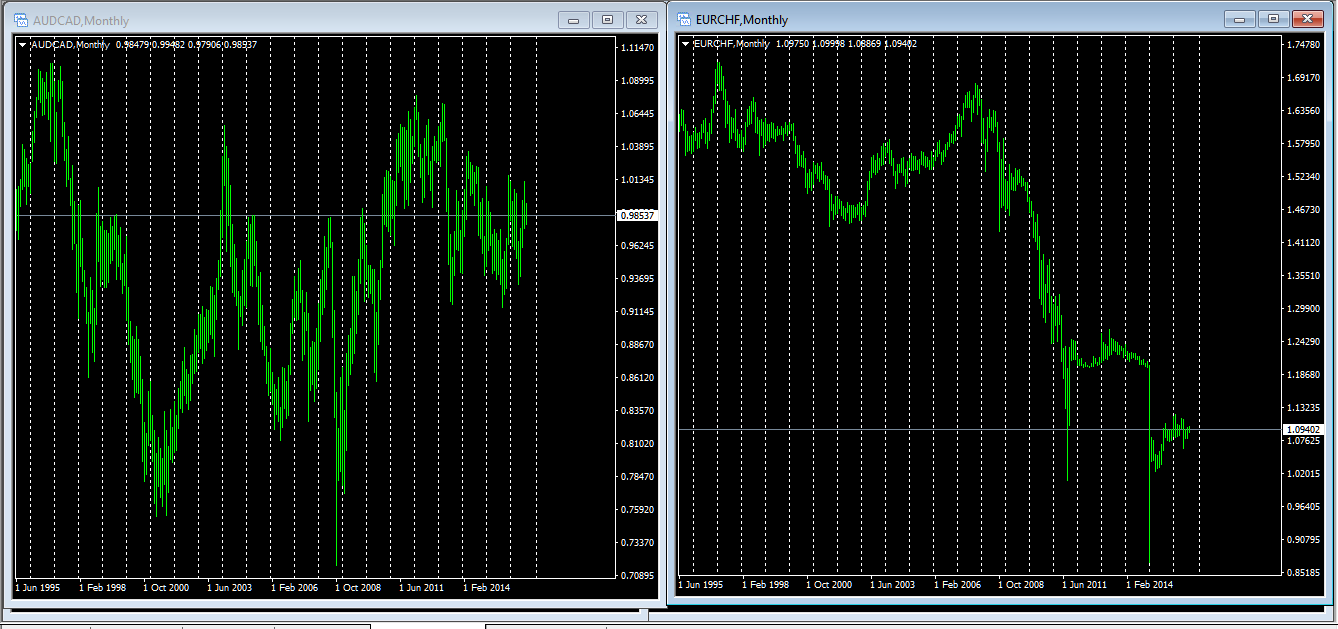Click date 1 Feb 2014 on EURCHF axis
This screenshot has width=1338, height=629.
[x=1150, y=584]
